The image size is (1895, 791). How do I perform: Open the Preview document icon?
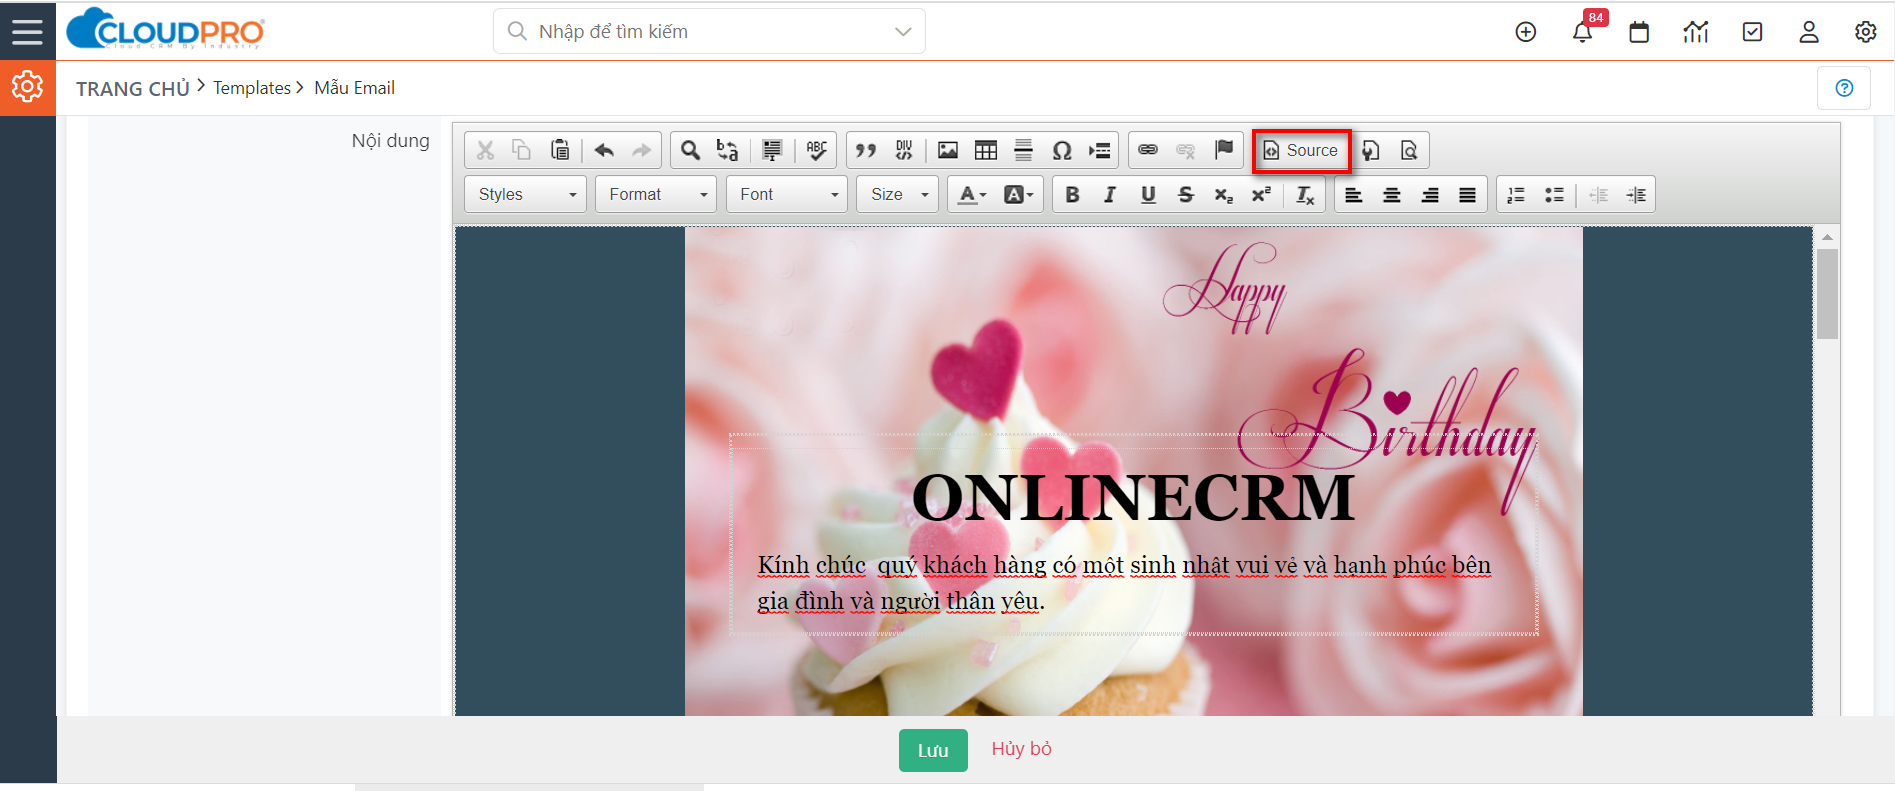tap(1409, 150)
